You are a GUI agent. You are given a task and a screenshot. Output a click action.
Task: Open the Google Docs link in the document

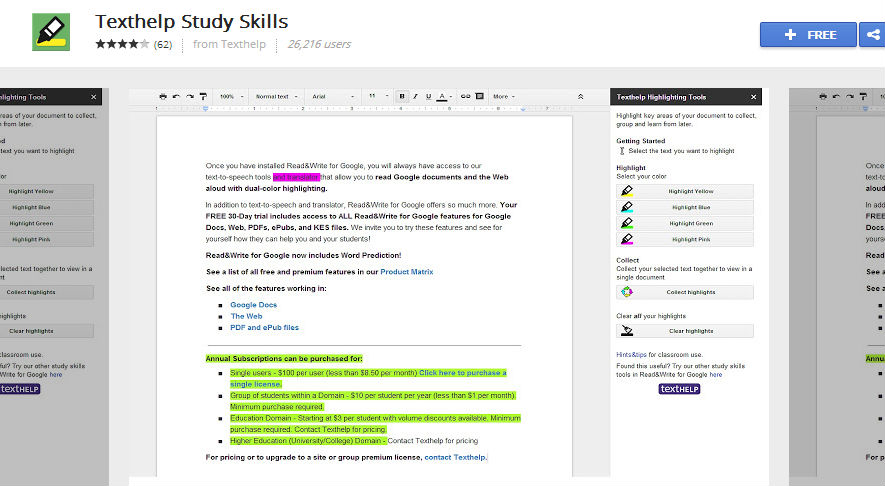[253, 305]
